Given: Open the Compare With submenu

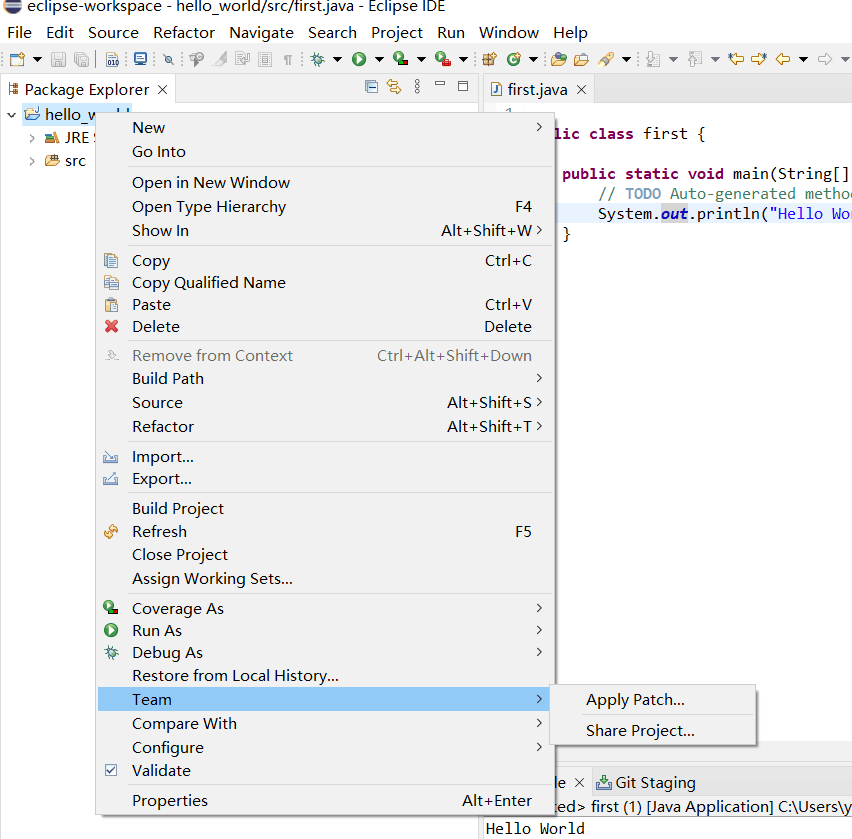Looking at the screenshot, I should point(325,724).
